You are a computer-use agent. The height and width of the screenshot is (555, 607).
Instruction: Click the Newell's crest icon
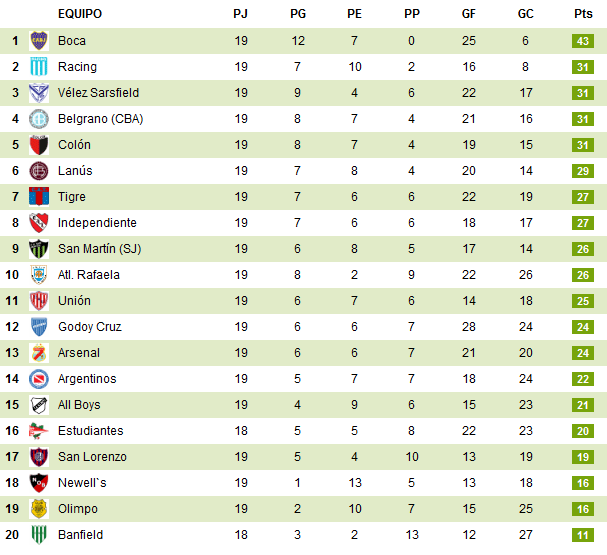point(40,483)
